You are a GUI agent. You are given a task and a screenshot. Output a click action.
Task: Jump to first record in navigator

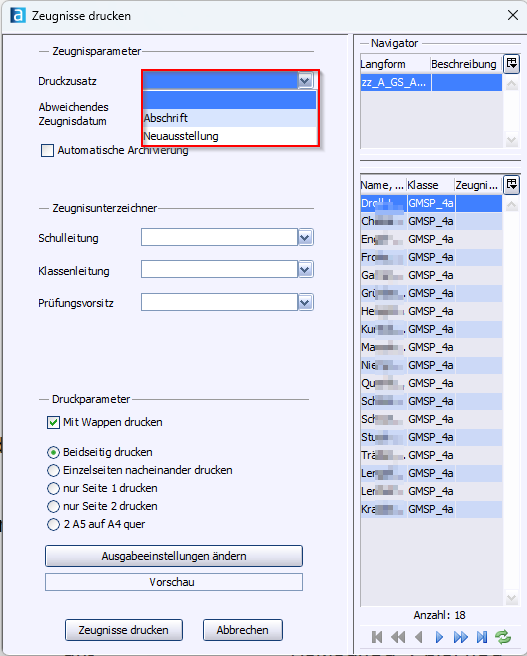377,637
